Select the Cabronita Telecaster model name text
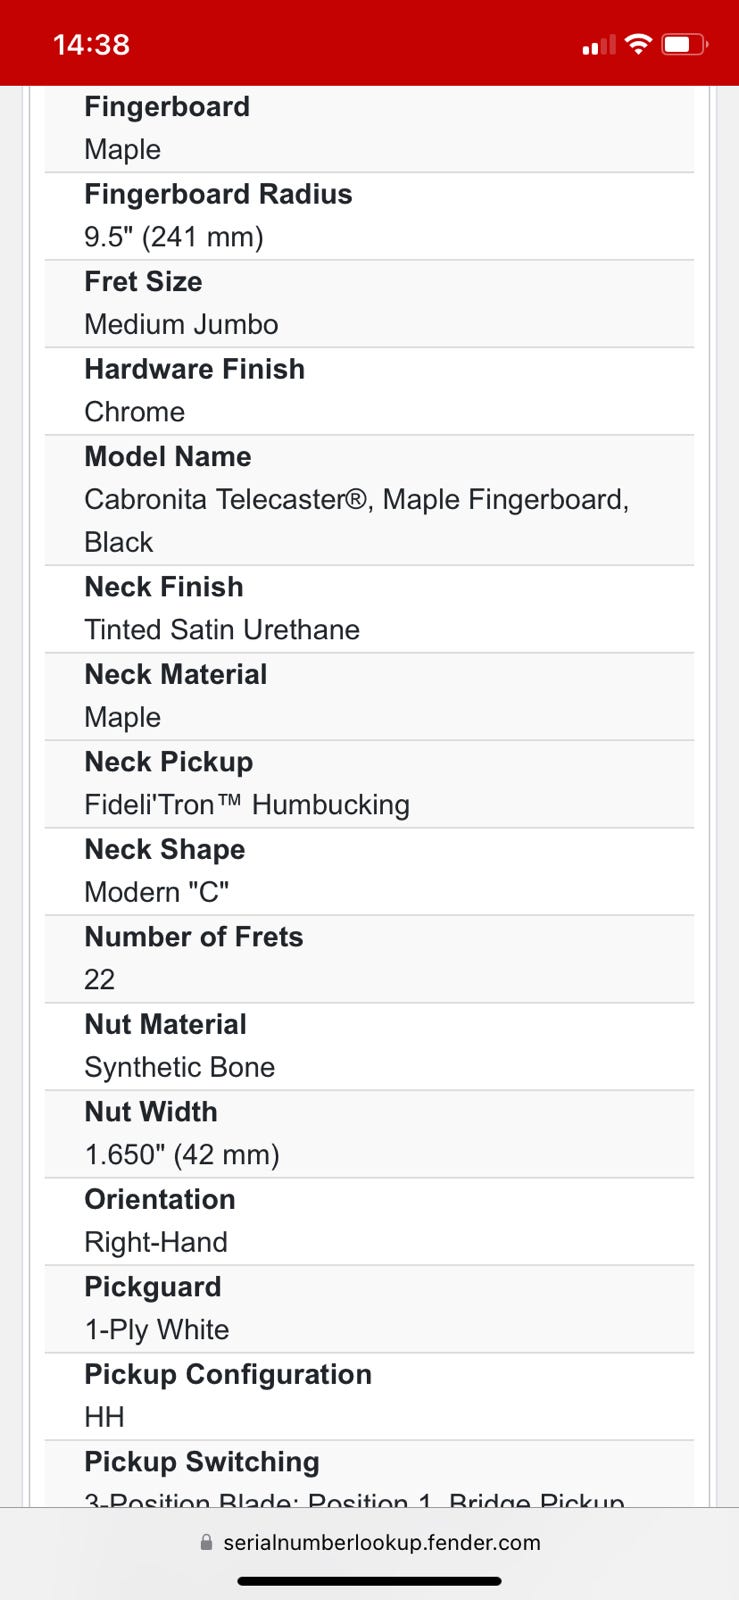 tap(357, 520)
